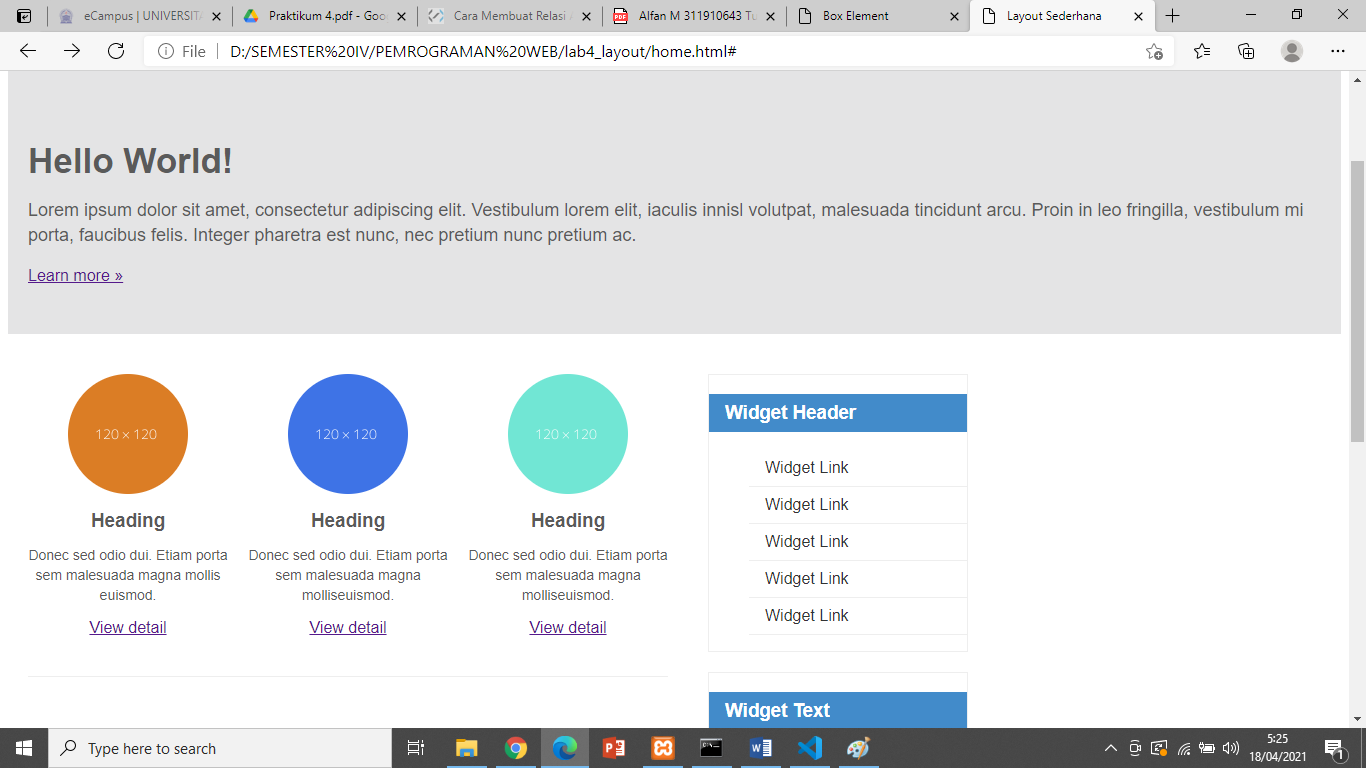Show hidden system tray icons
Image resolution: width=1366 pixels, height=768 pixels.
click(1110, 748)
